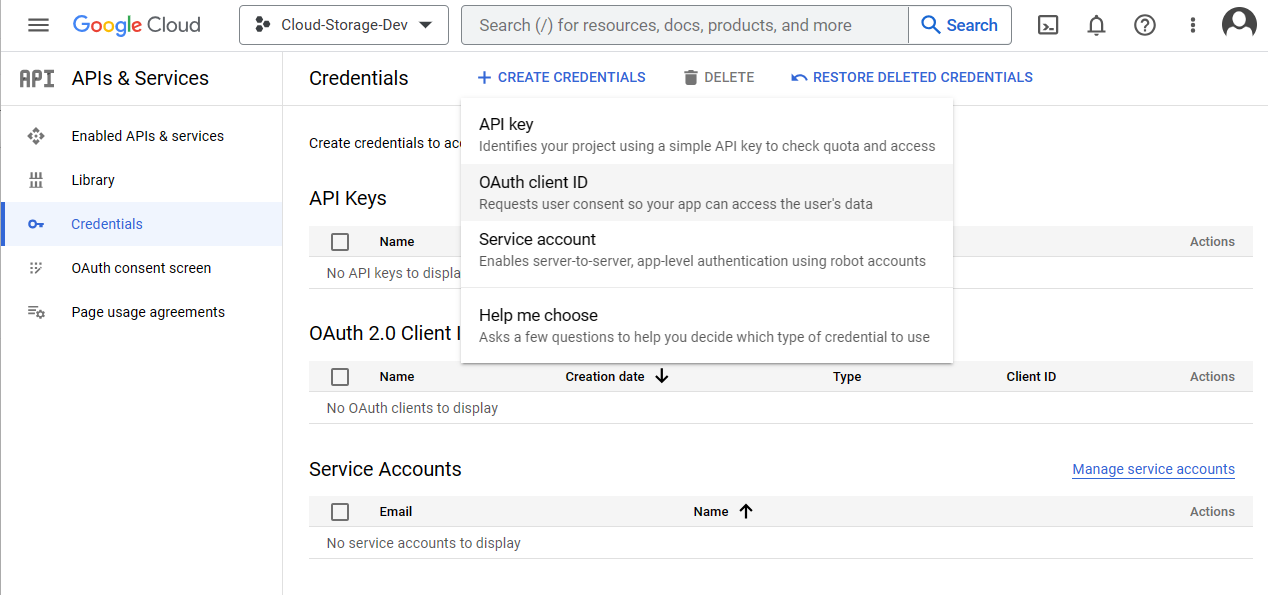
Task: Open the notifications bell
Action: pos(1096,25)
